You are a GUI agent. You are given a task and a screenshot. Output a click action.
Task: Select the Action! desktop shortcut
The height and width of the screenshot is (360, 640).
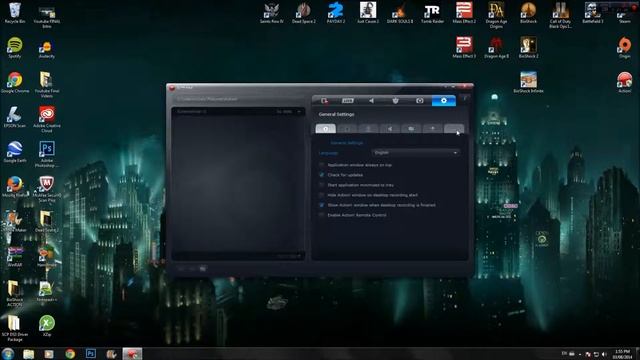[624, 82]
